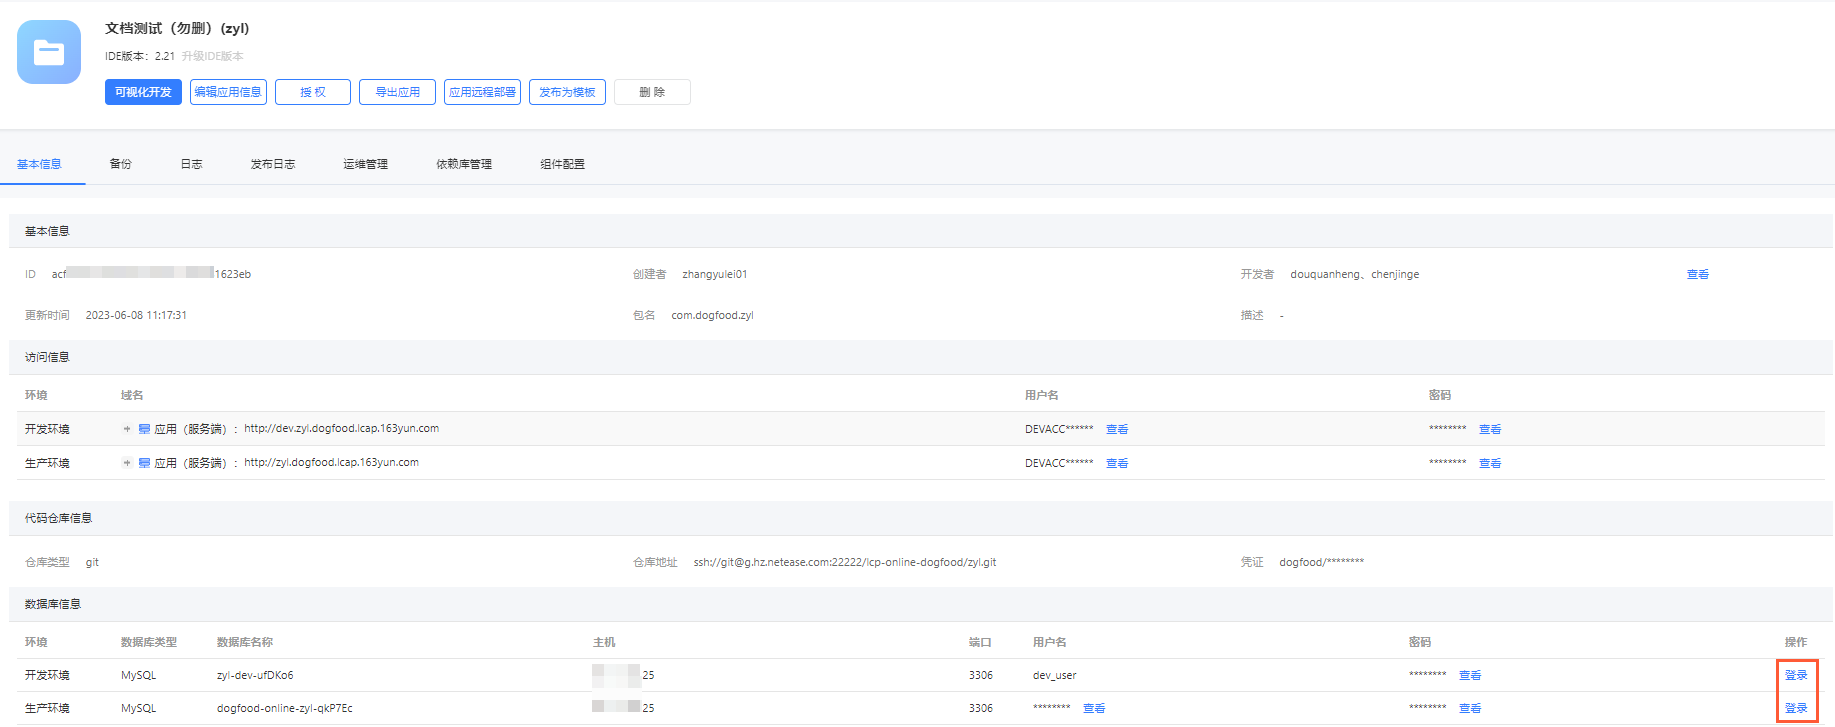Click the 导出应用 button
Image resolution: width=1835 pixels, height=727 pixels.
coord(398,92)
